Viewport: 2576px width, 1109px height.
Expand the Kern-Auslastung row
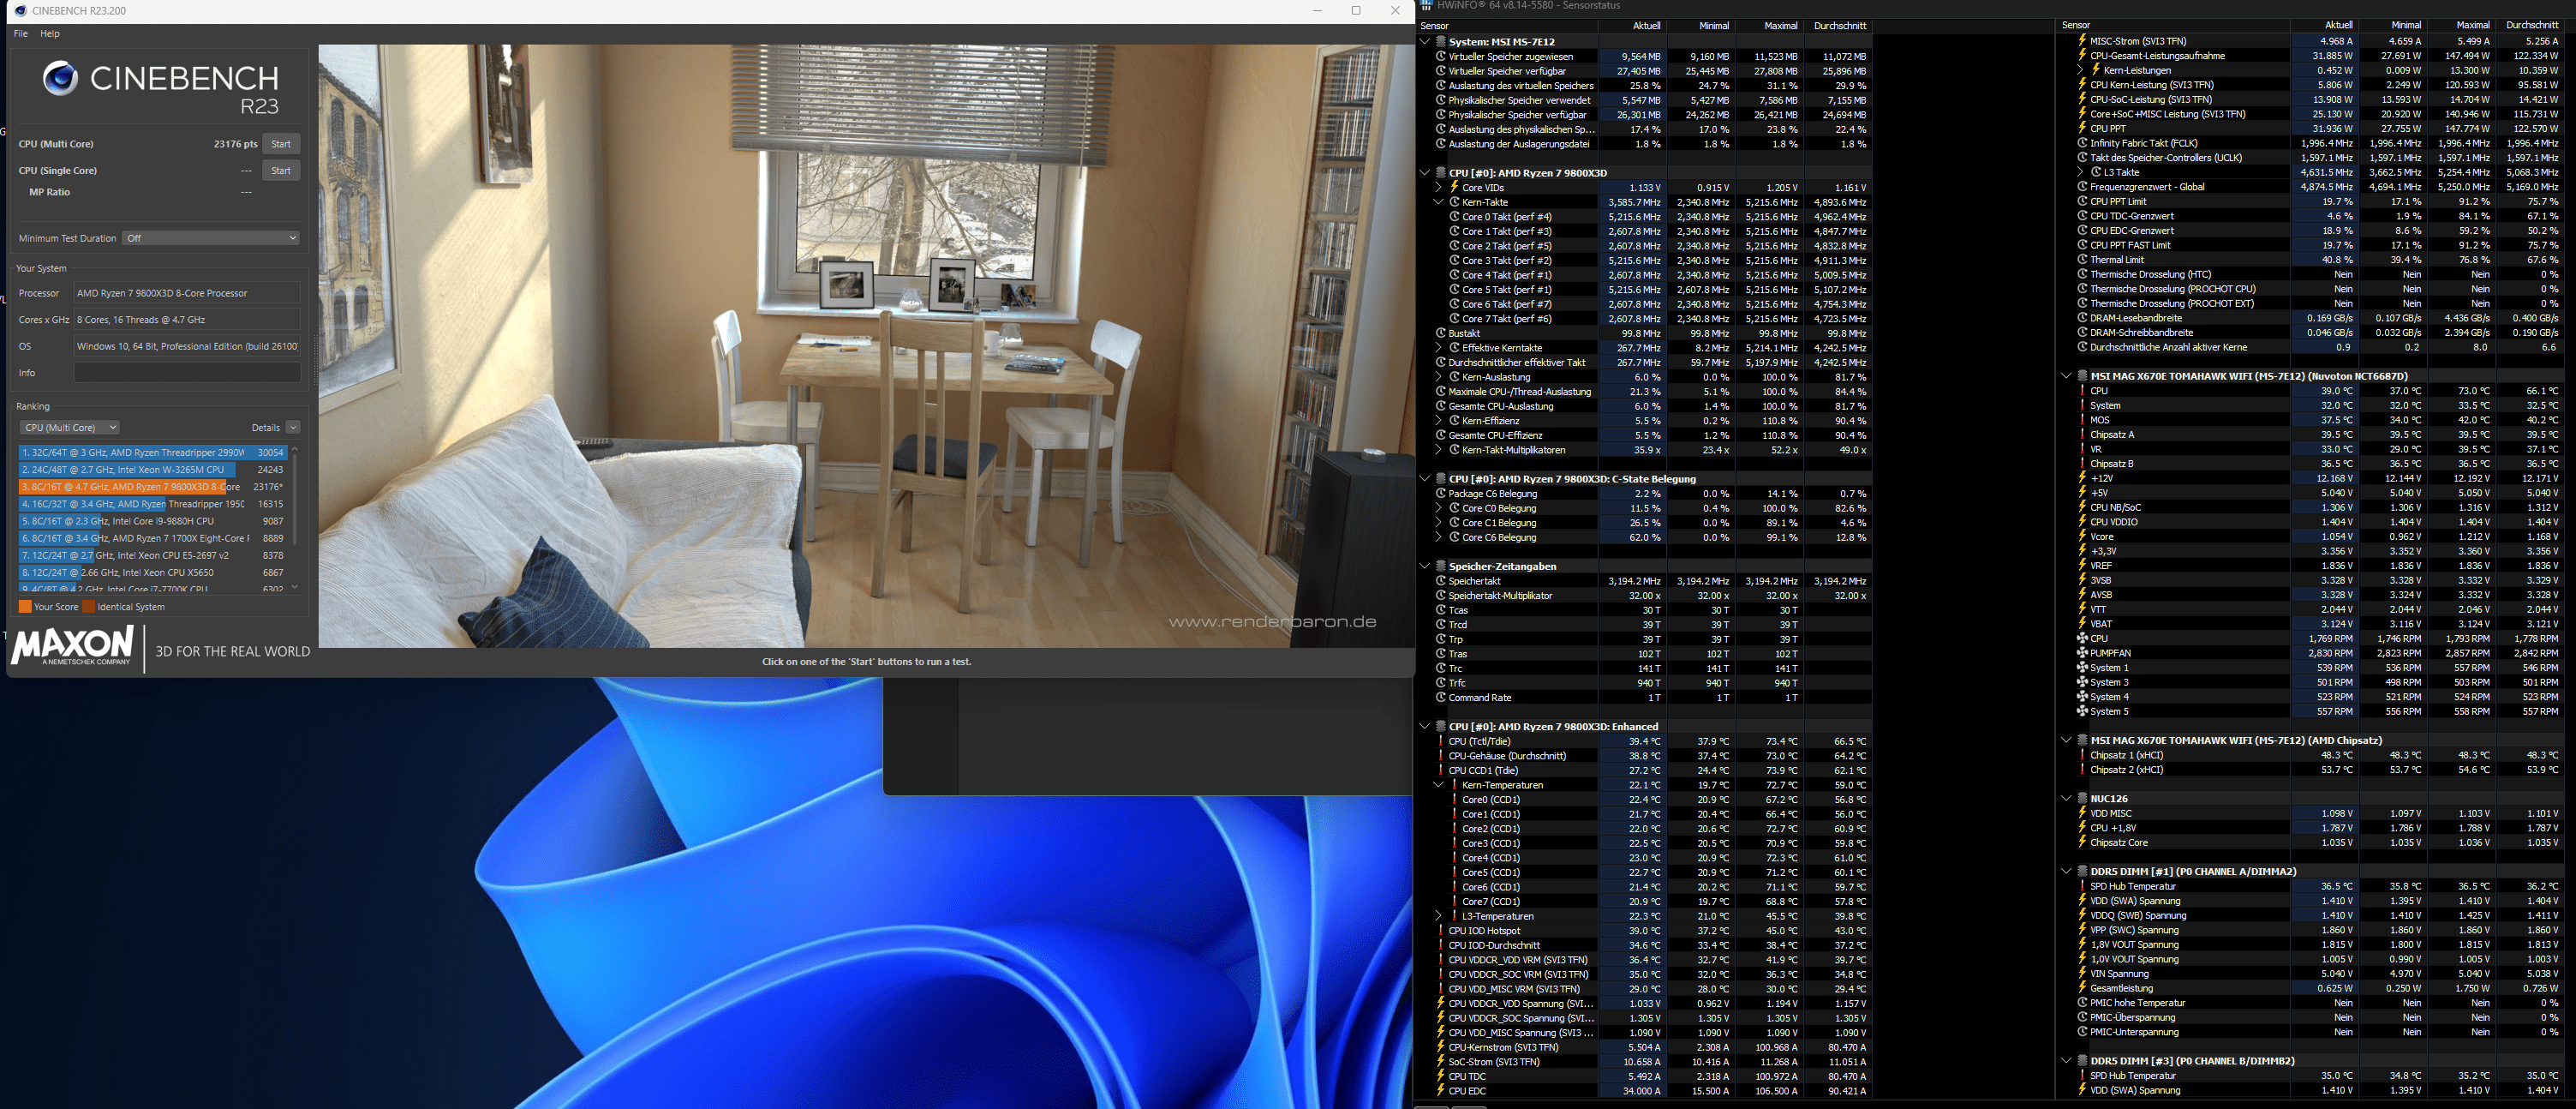[x=1438, y=377]
